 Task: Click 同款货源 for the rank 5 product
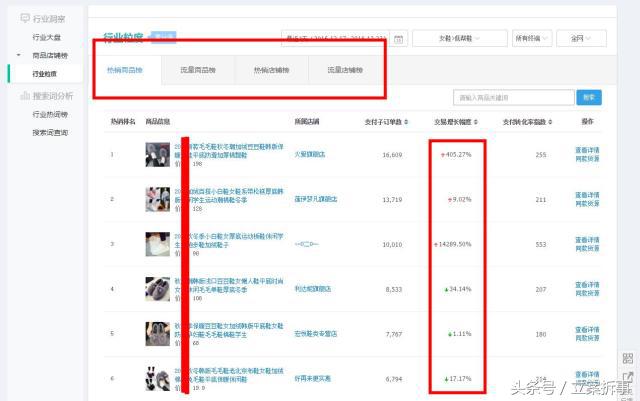587,339
